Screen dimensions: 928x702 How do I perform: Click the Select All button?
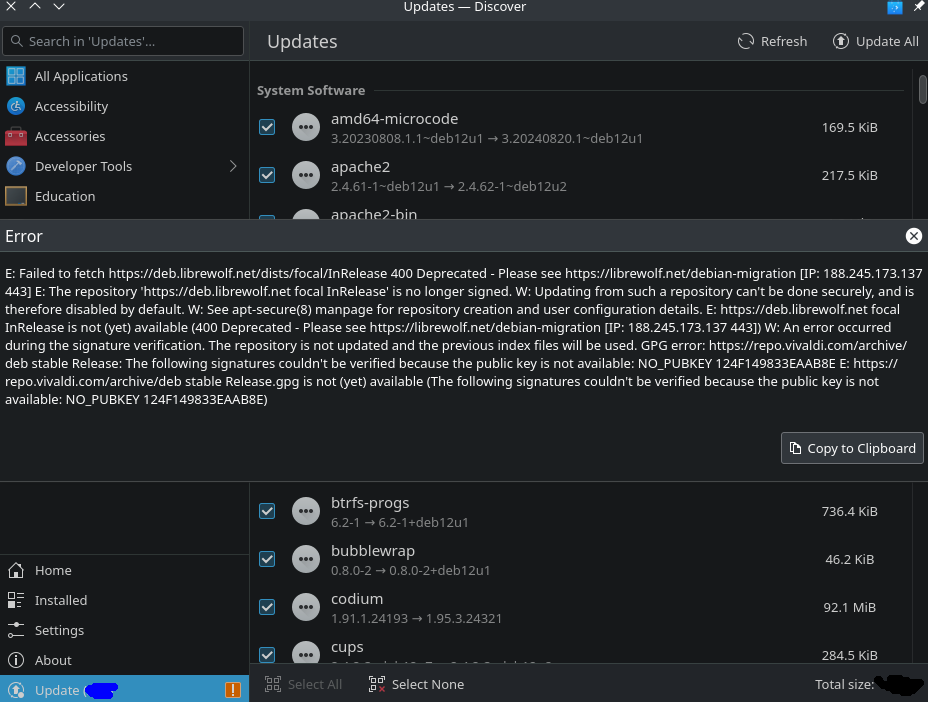pos(303,684)
